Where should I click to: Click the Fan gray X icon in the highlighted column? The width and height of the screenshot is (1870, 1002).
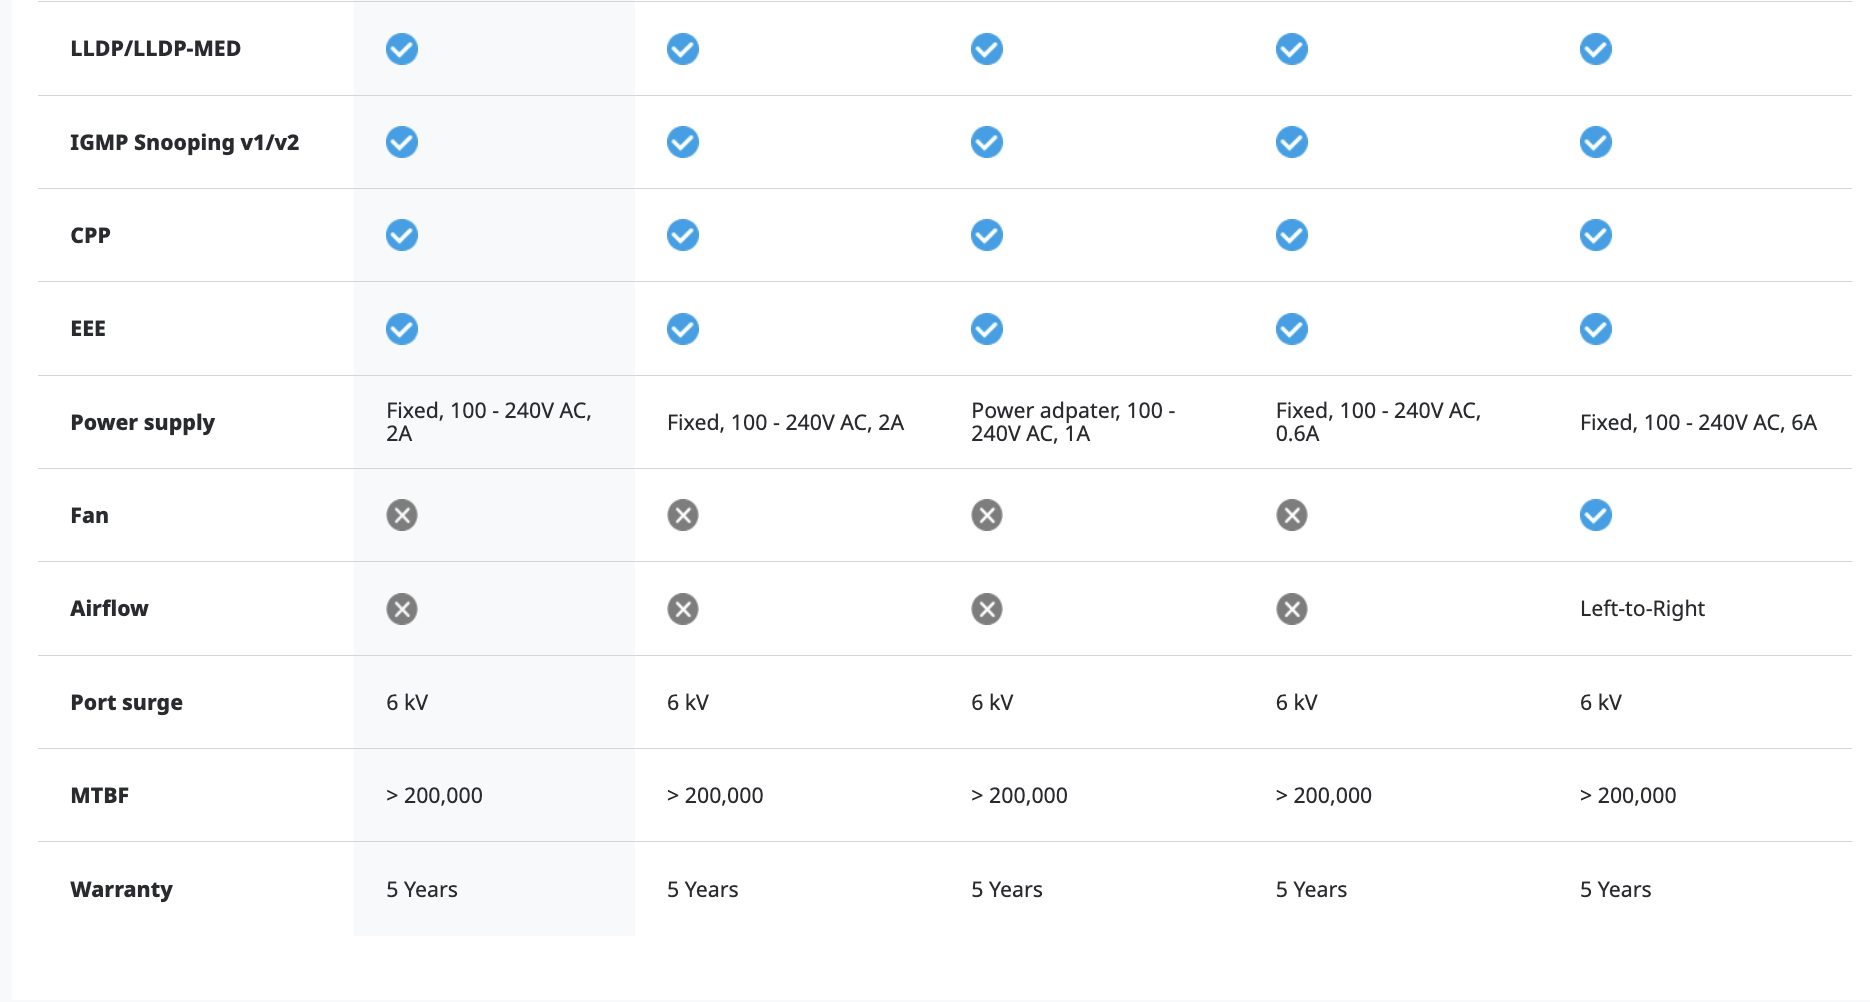(x=402, y=515)
